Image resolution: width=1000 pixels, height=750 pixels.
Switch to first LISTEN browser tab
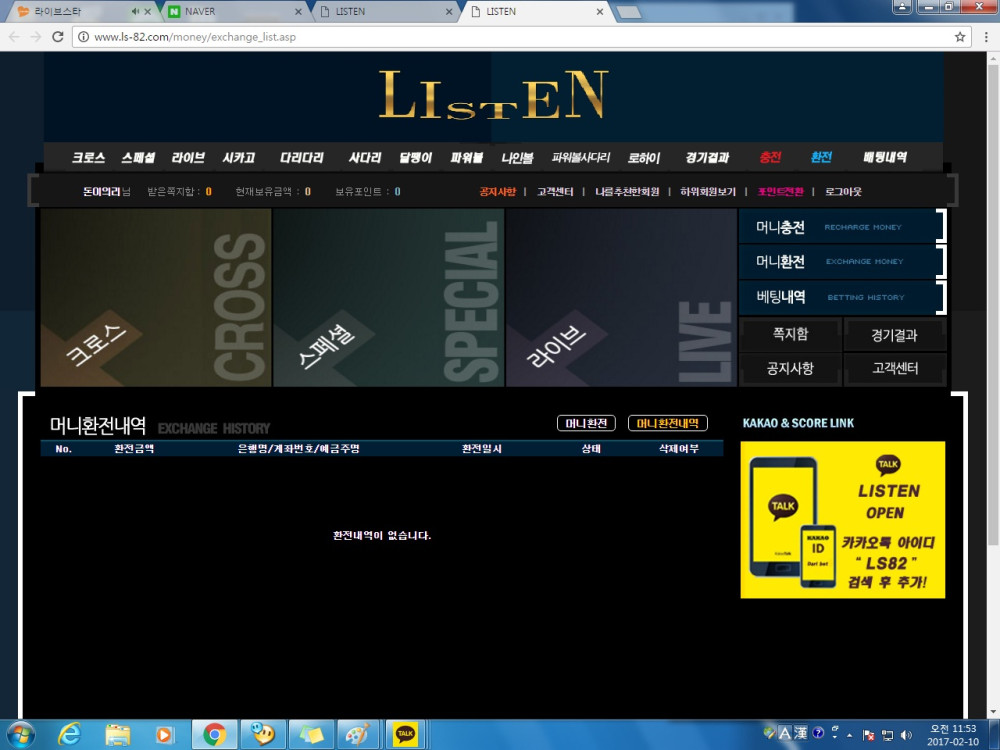(x=384, y=11)
